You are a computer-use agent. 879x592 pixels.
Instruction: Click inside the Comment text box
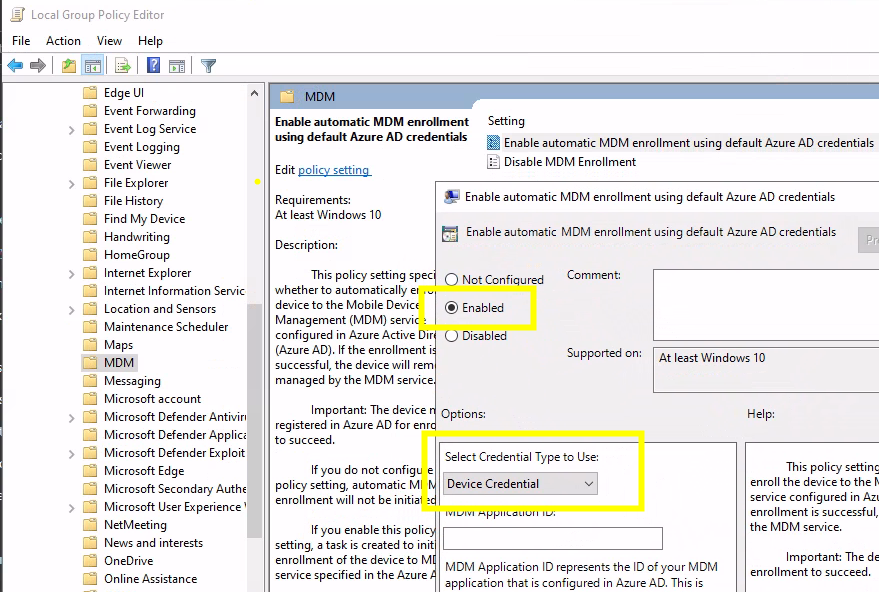point(766,304)
